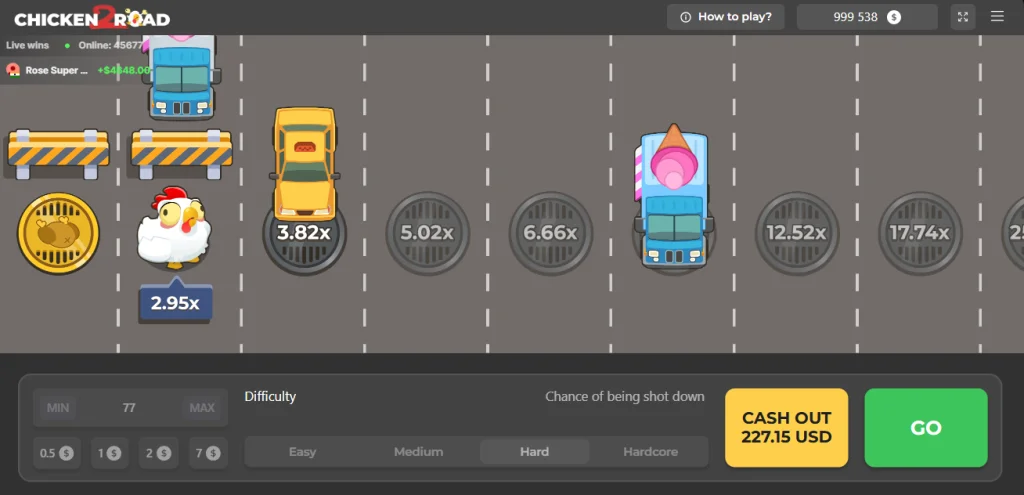Screen dimensions: 1024x495
Task: Select the 12.52x manhole
Action: [x=797, y=233]
